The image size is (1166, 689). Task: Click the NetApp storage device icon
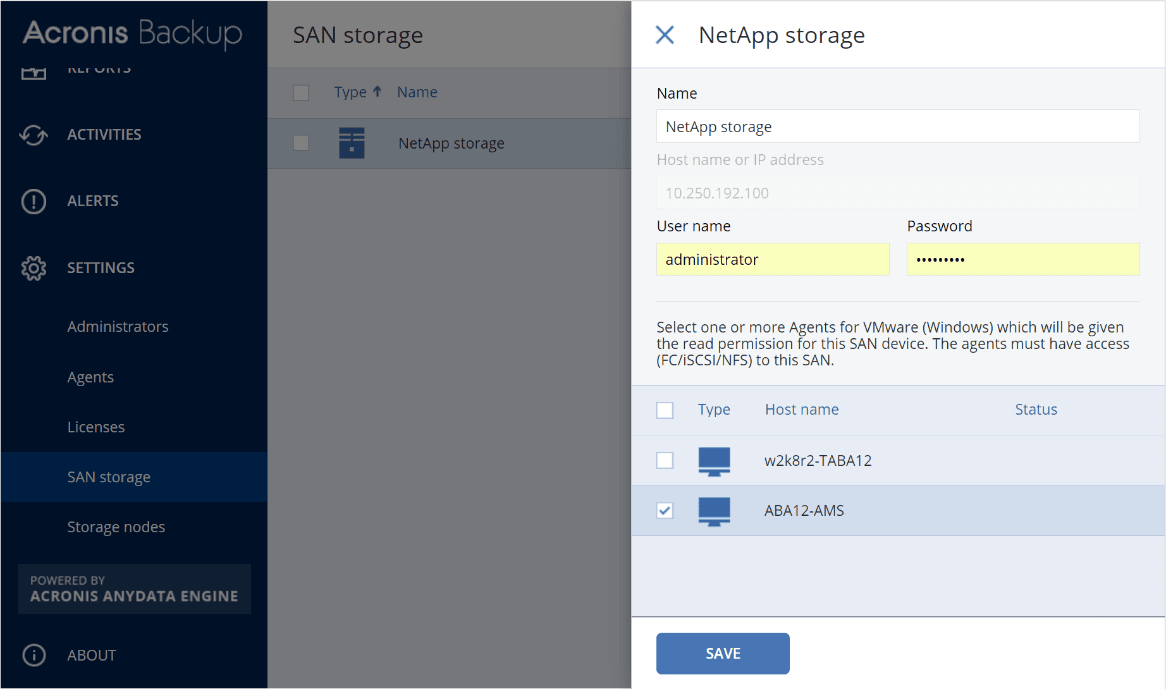point(351,143)
